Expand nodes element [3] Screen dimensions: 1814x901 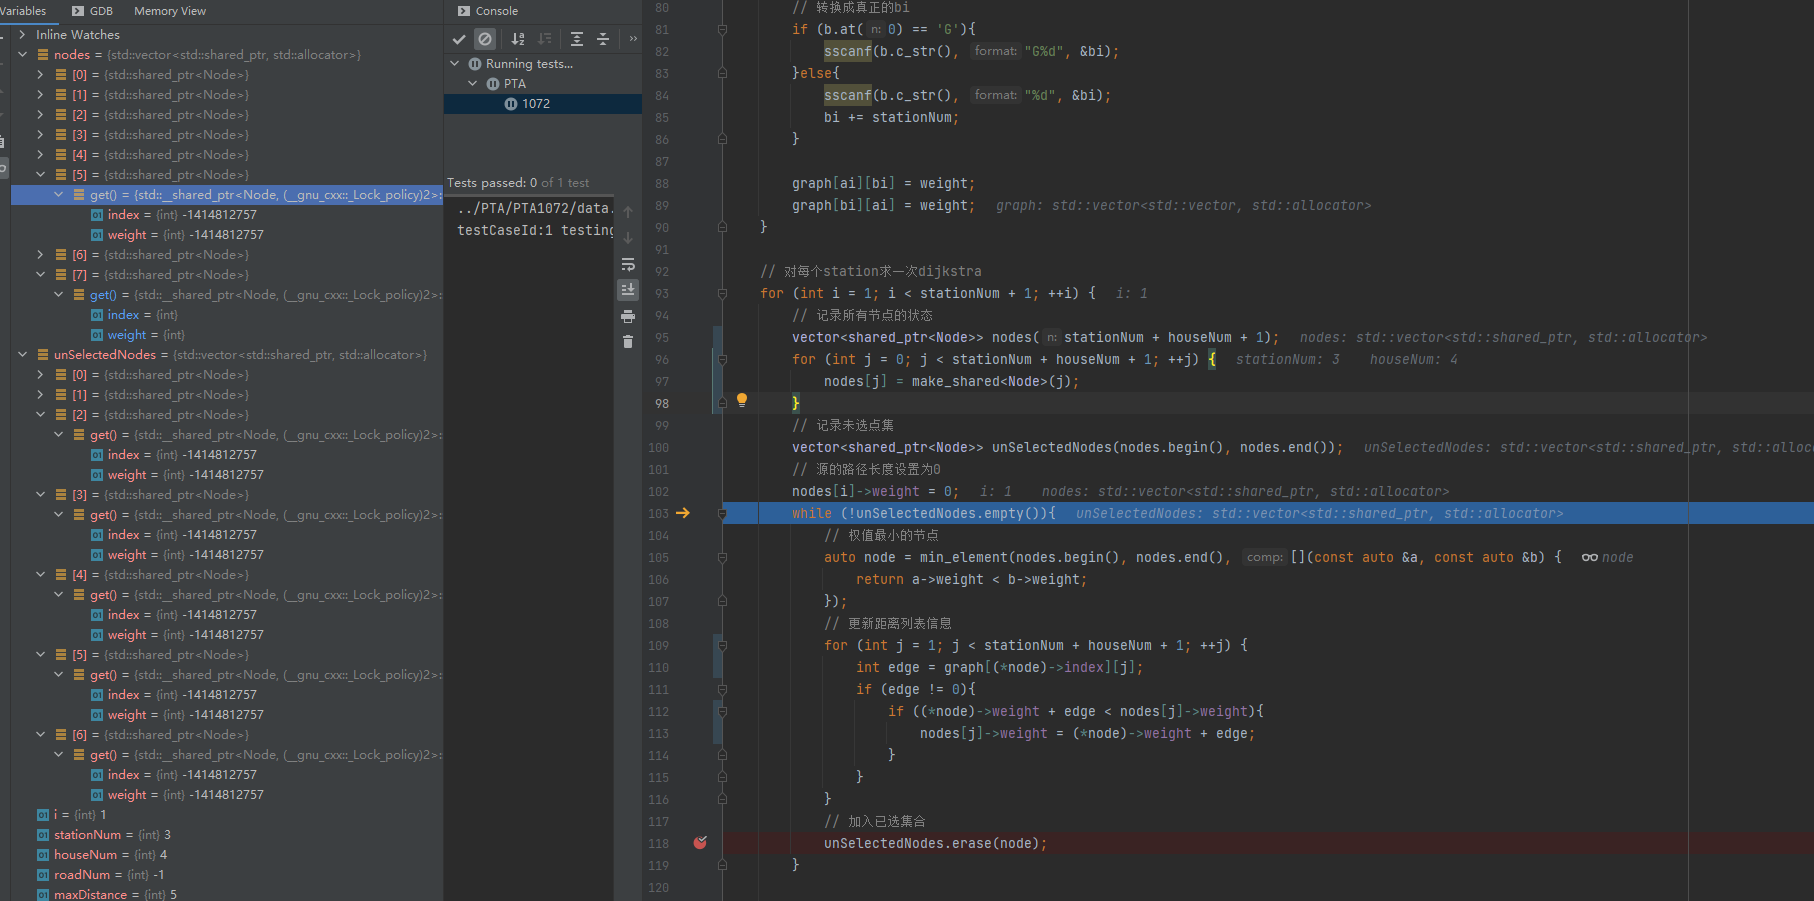point(40,135)
